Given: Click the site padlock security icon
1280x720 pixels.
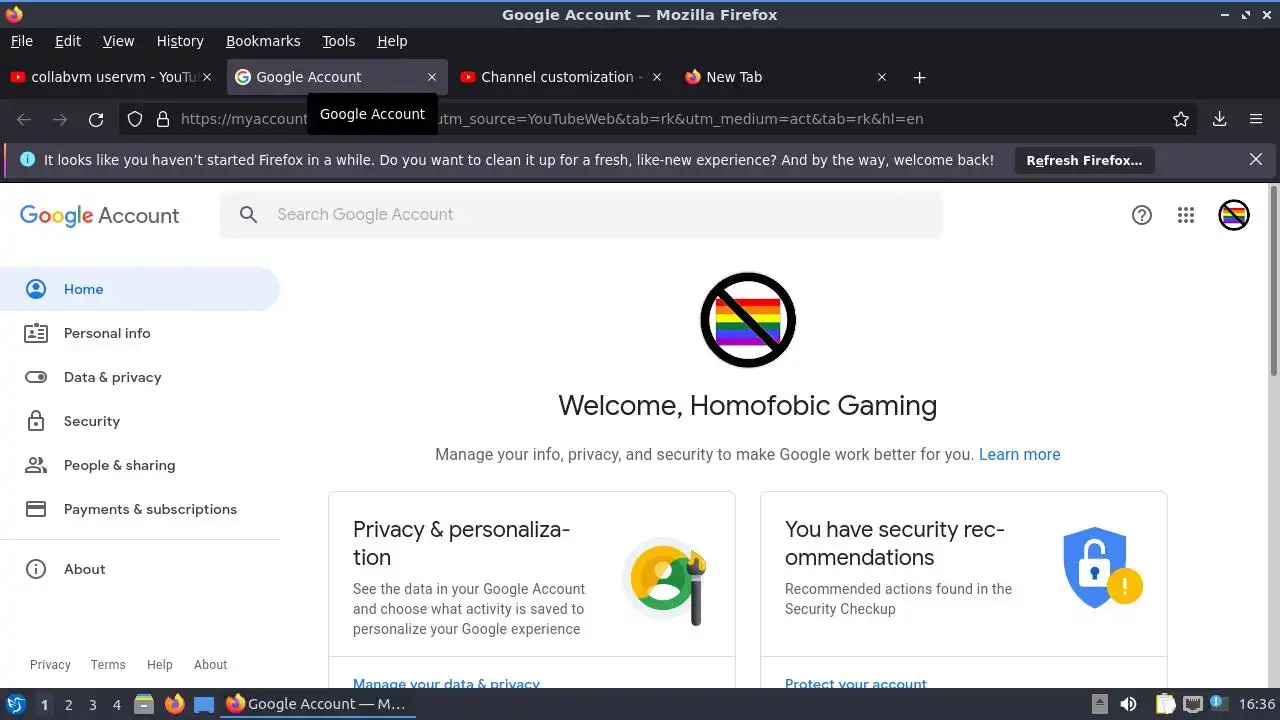Looking at the screenshot, I should [163, 119].
